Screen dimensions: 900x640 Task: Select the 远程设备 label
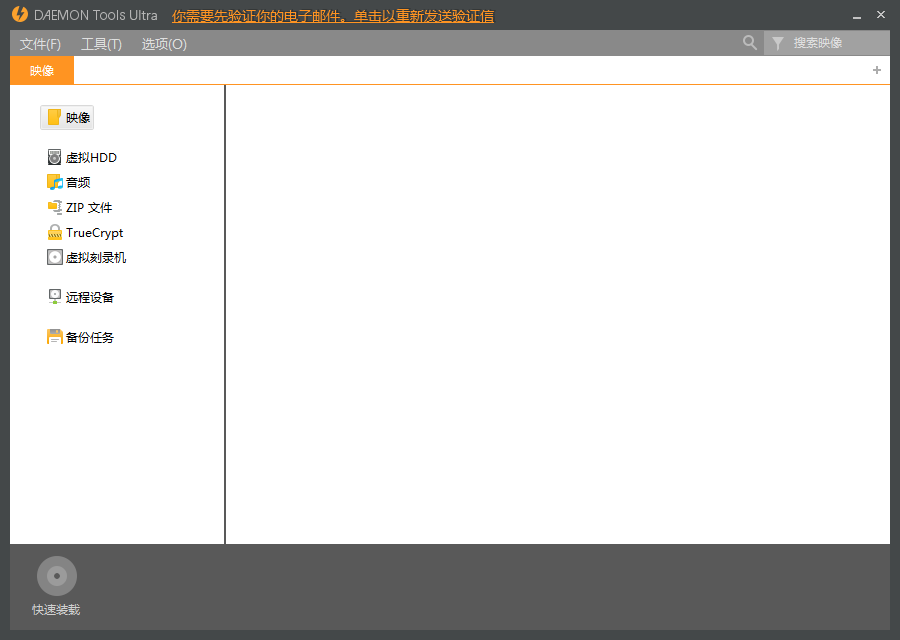[90, 297]
